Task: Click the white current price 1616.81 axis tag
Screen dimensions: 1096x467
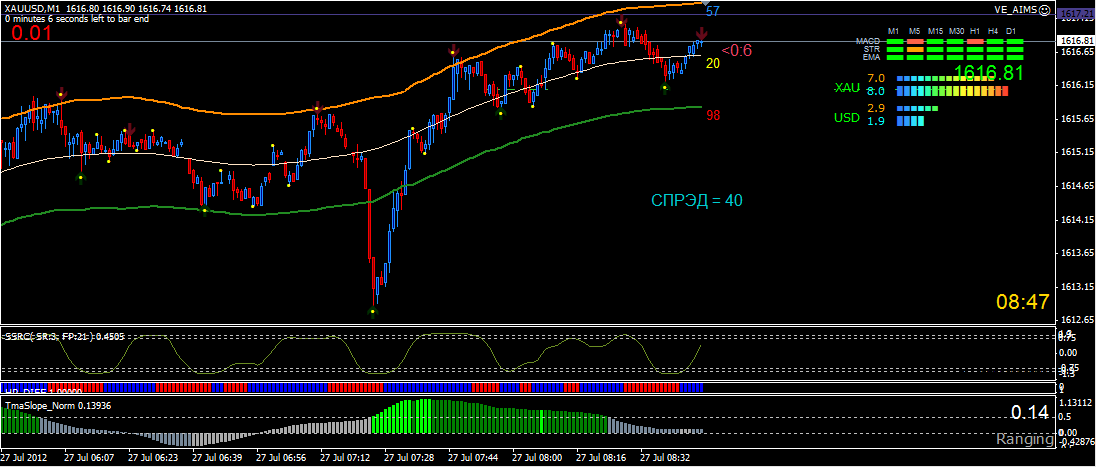Action: click(x=1076, y=41)
